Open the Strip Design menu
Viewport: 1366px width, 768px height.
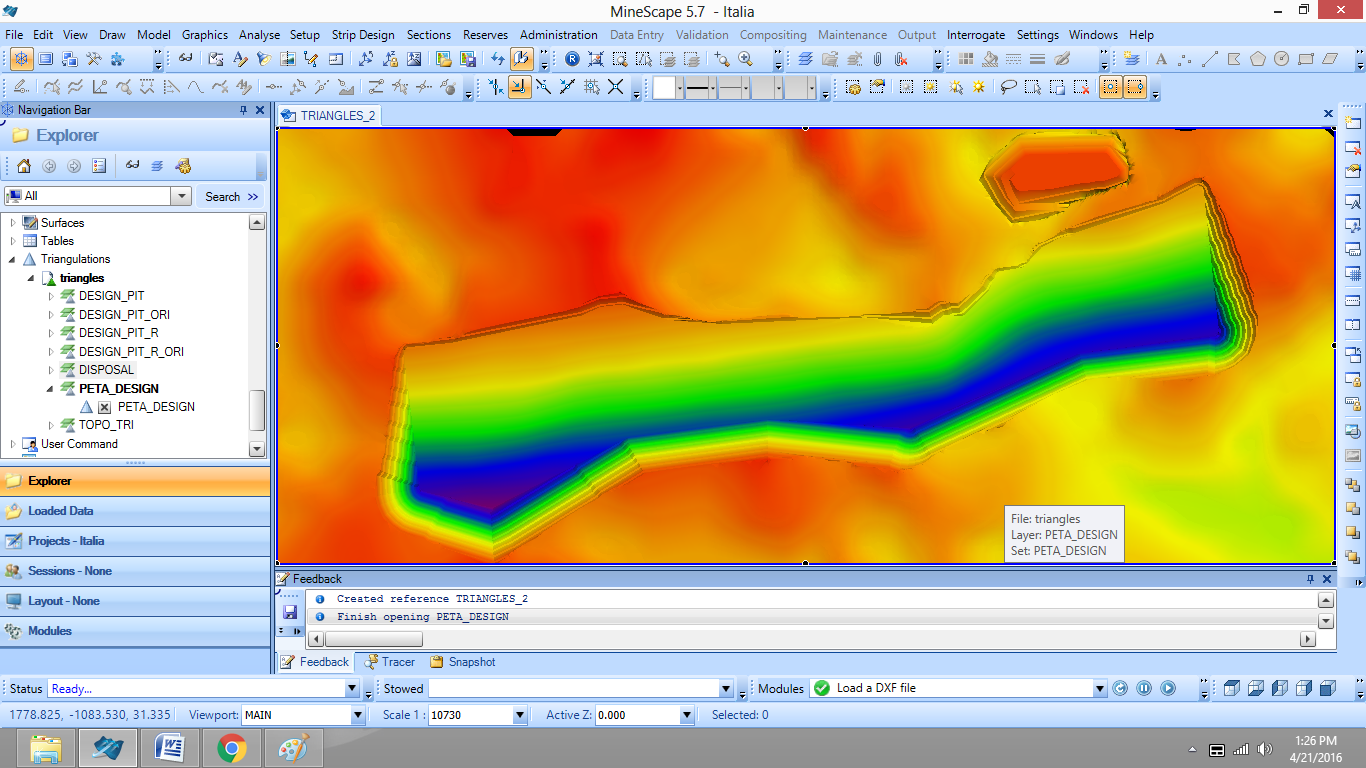(x=363, y=35)
